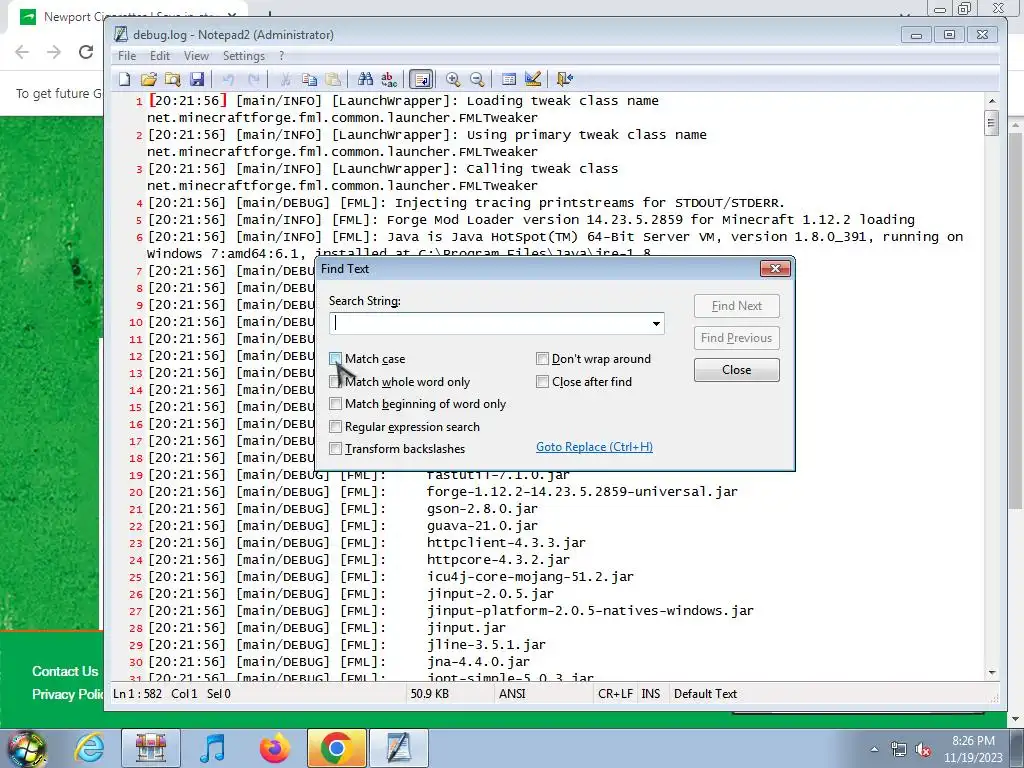Click the Customize Schemes toolbar icon
The height and width of the screenshot is (768, 1024).
[533, 79]
